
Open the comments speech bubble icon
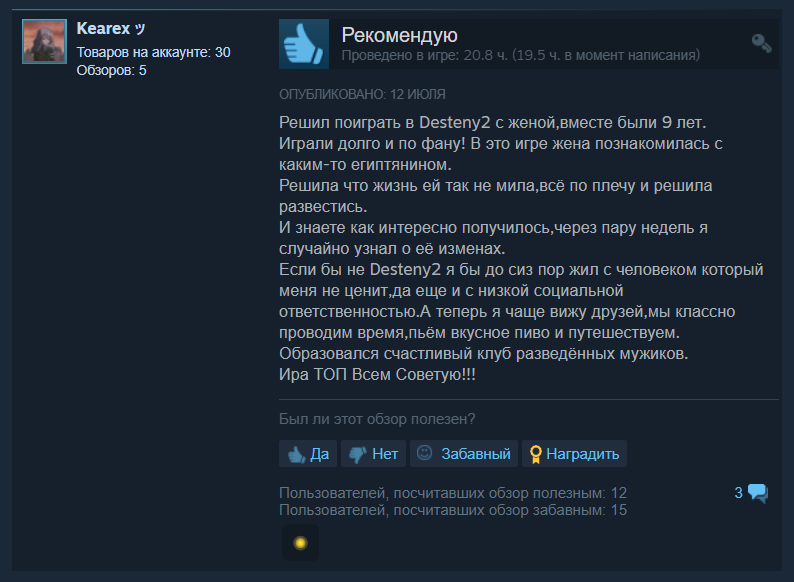pos(758,493)
